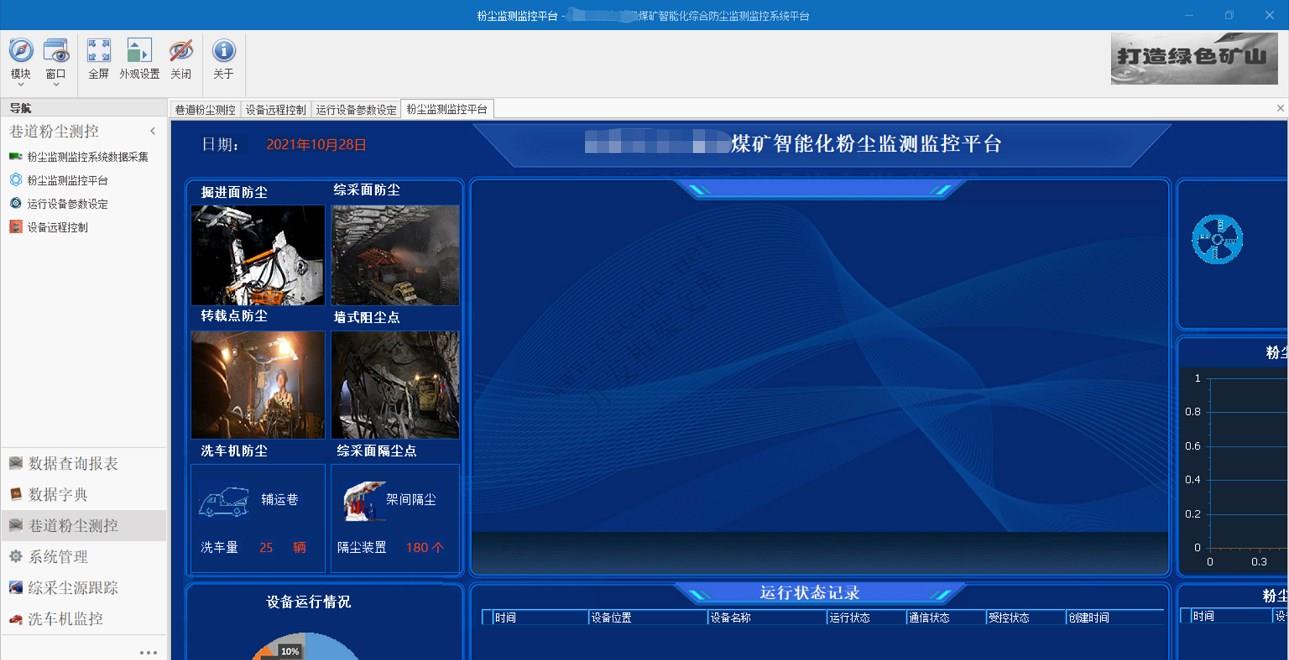This screenshot has width=1289, height=660.
Task: Click the 系统管理 gear icon
Action: pyautogui.click(x=15, y=556)
